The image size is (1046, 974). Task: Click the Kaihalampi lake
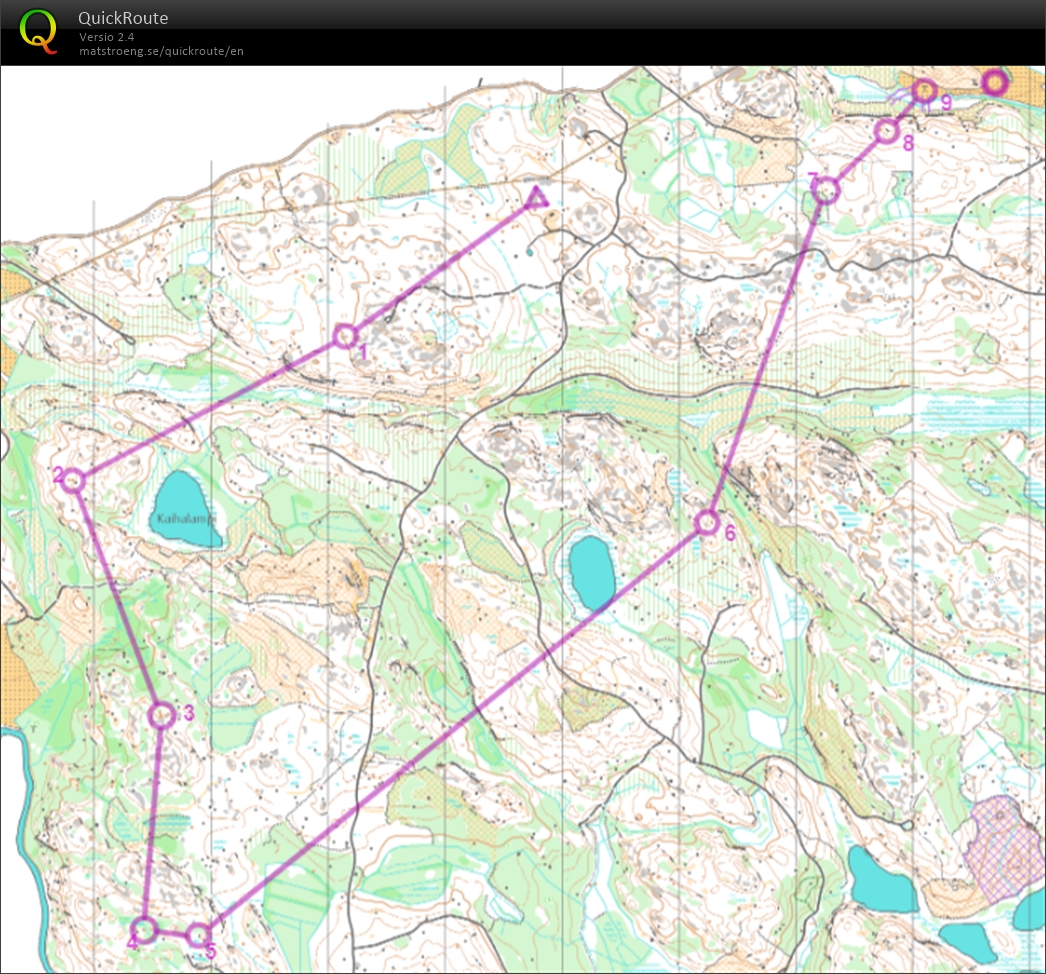tap(188, 508)
